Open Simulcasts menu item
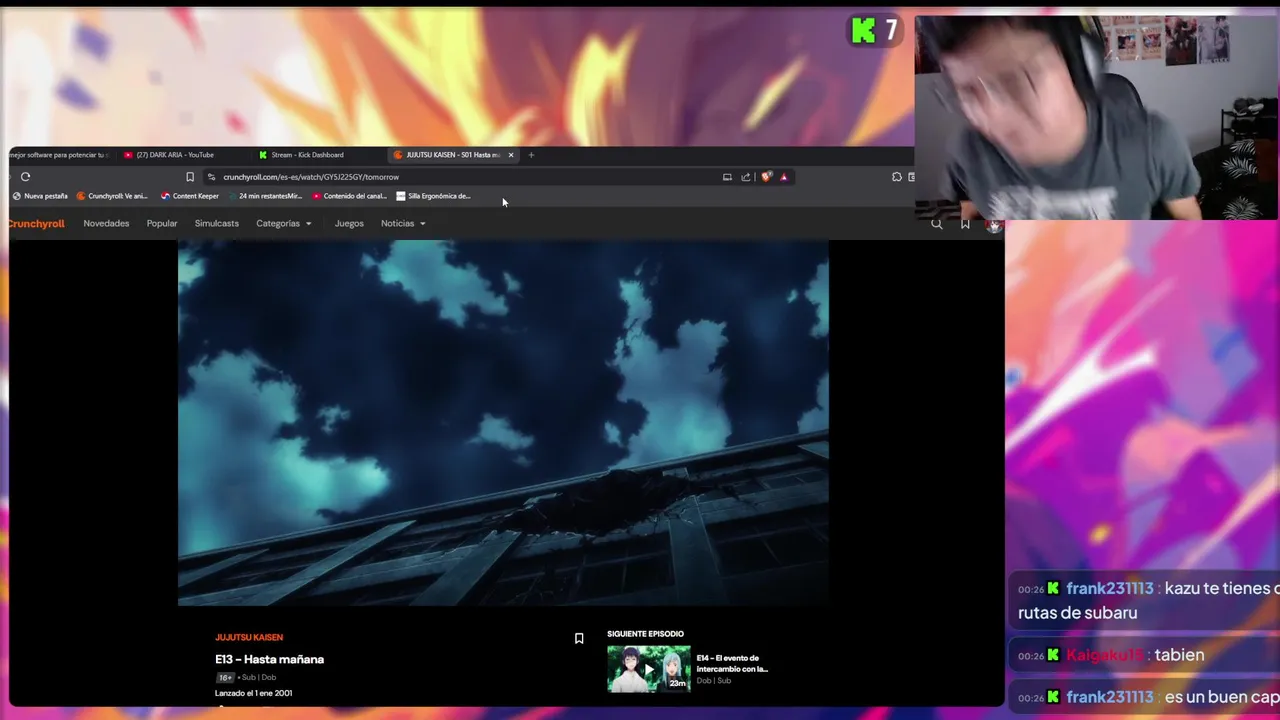 point(217,224)
